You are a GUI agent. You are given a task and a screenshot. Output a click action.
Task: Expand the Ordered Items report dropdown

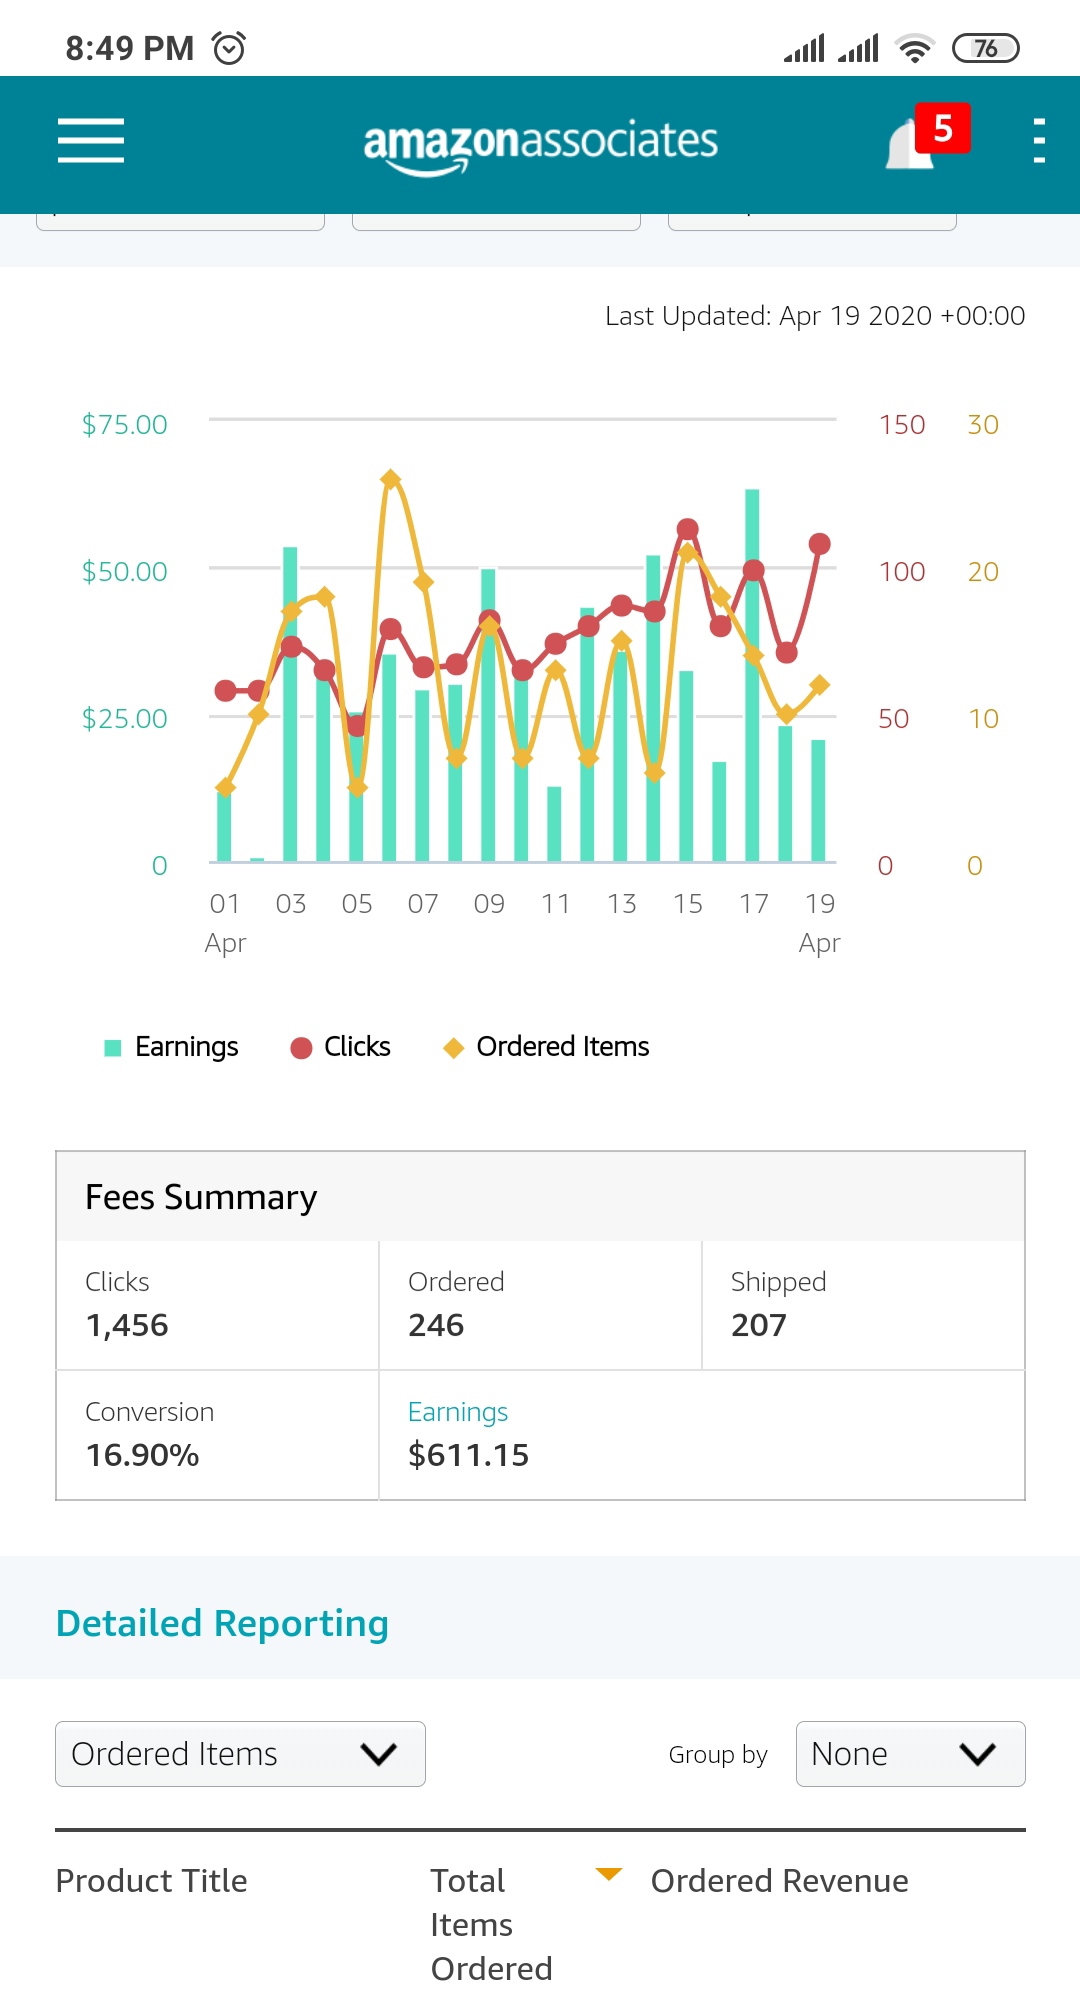point(240,1754)
